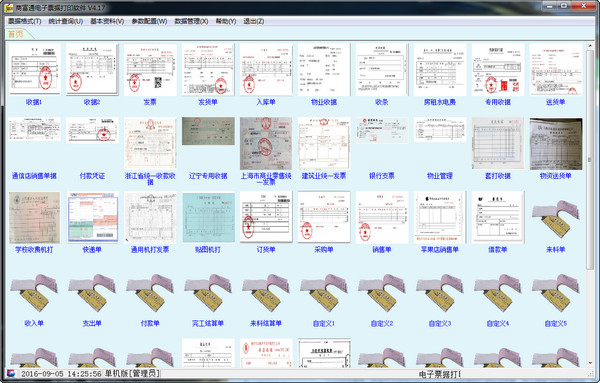The width and height of the screenshot is (600, 383).
Task: Select the 苹果店销售单 template
Action: click(440, 217)
